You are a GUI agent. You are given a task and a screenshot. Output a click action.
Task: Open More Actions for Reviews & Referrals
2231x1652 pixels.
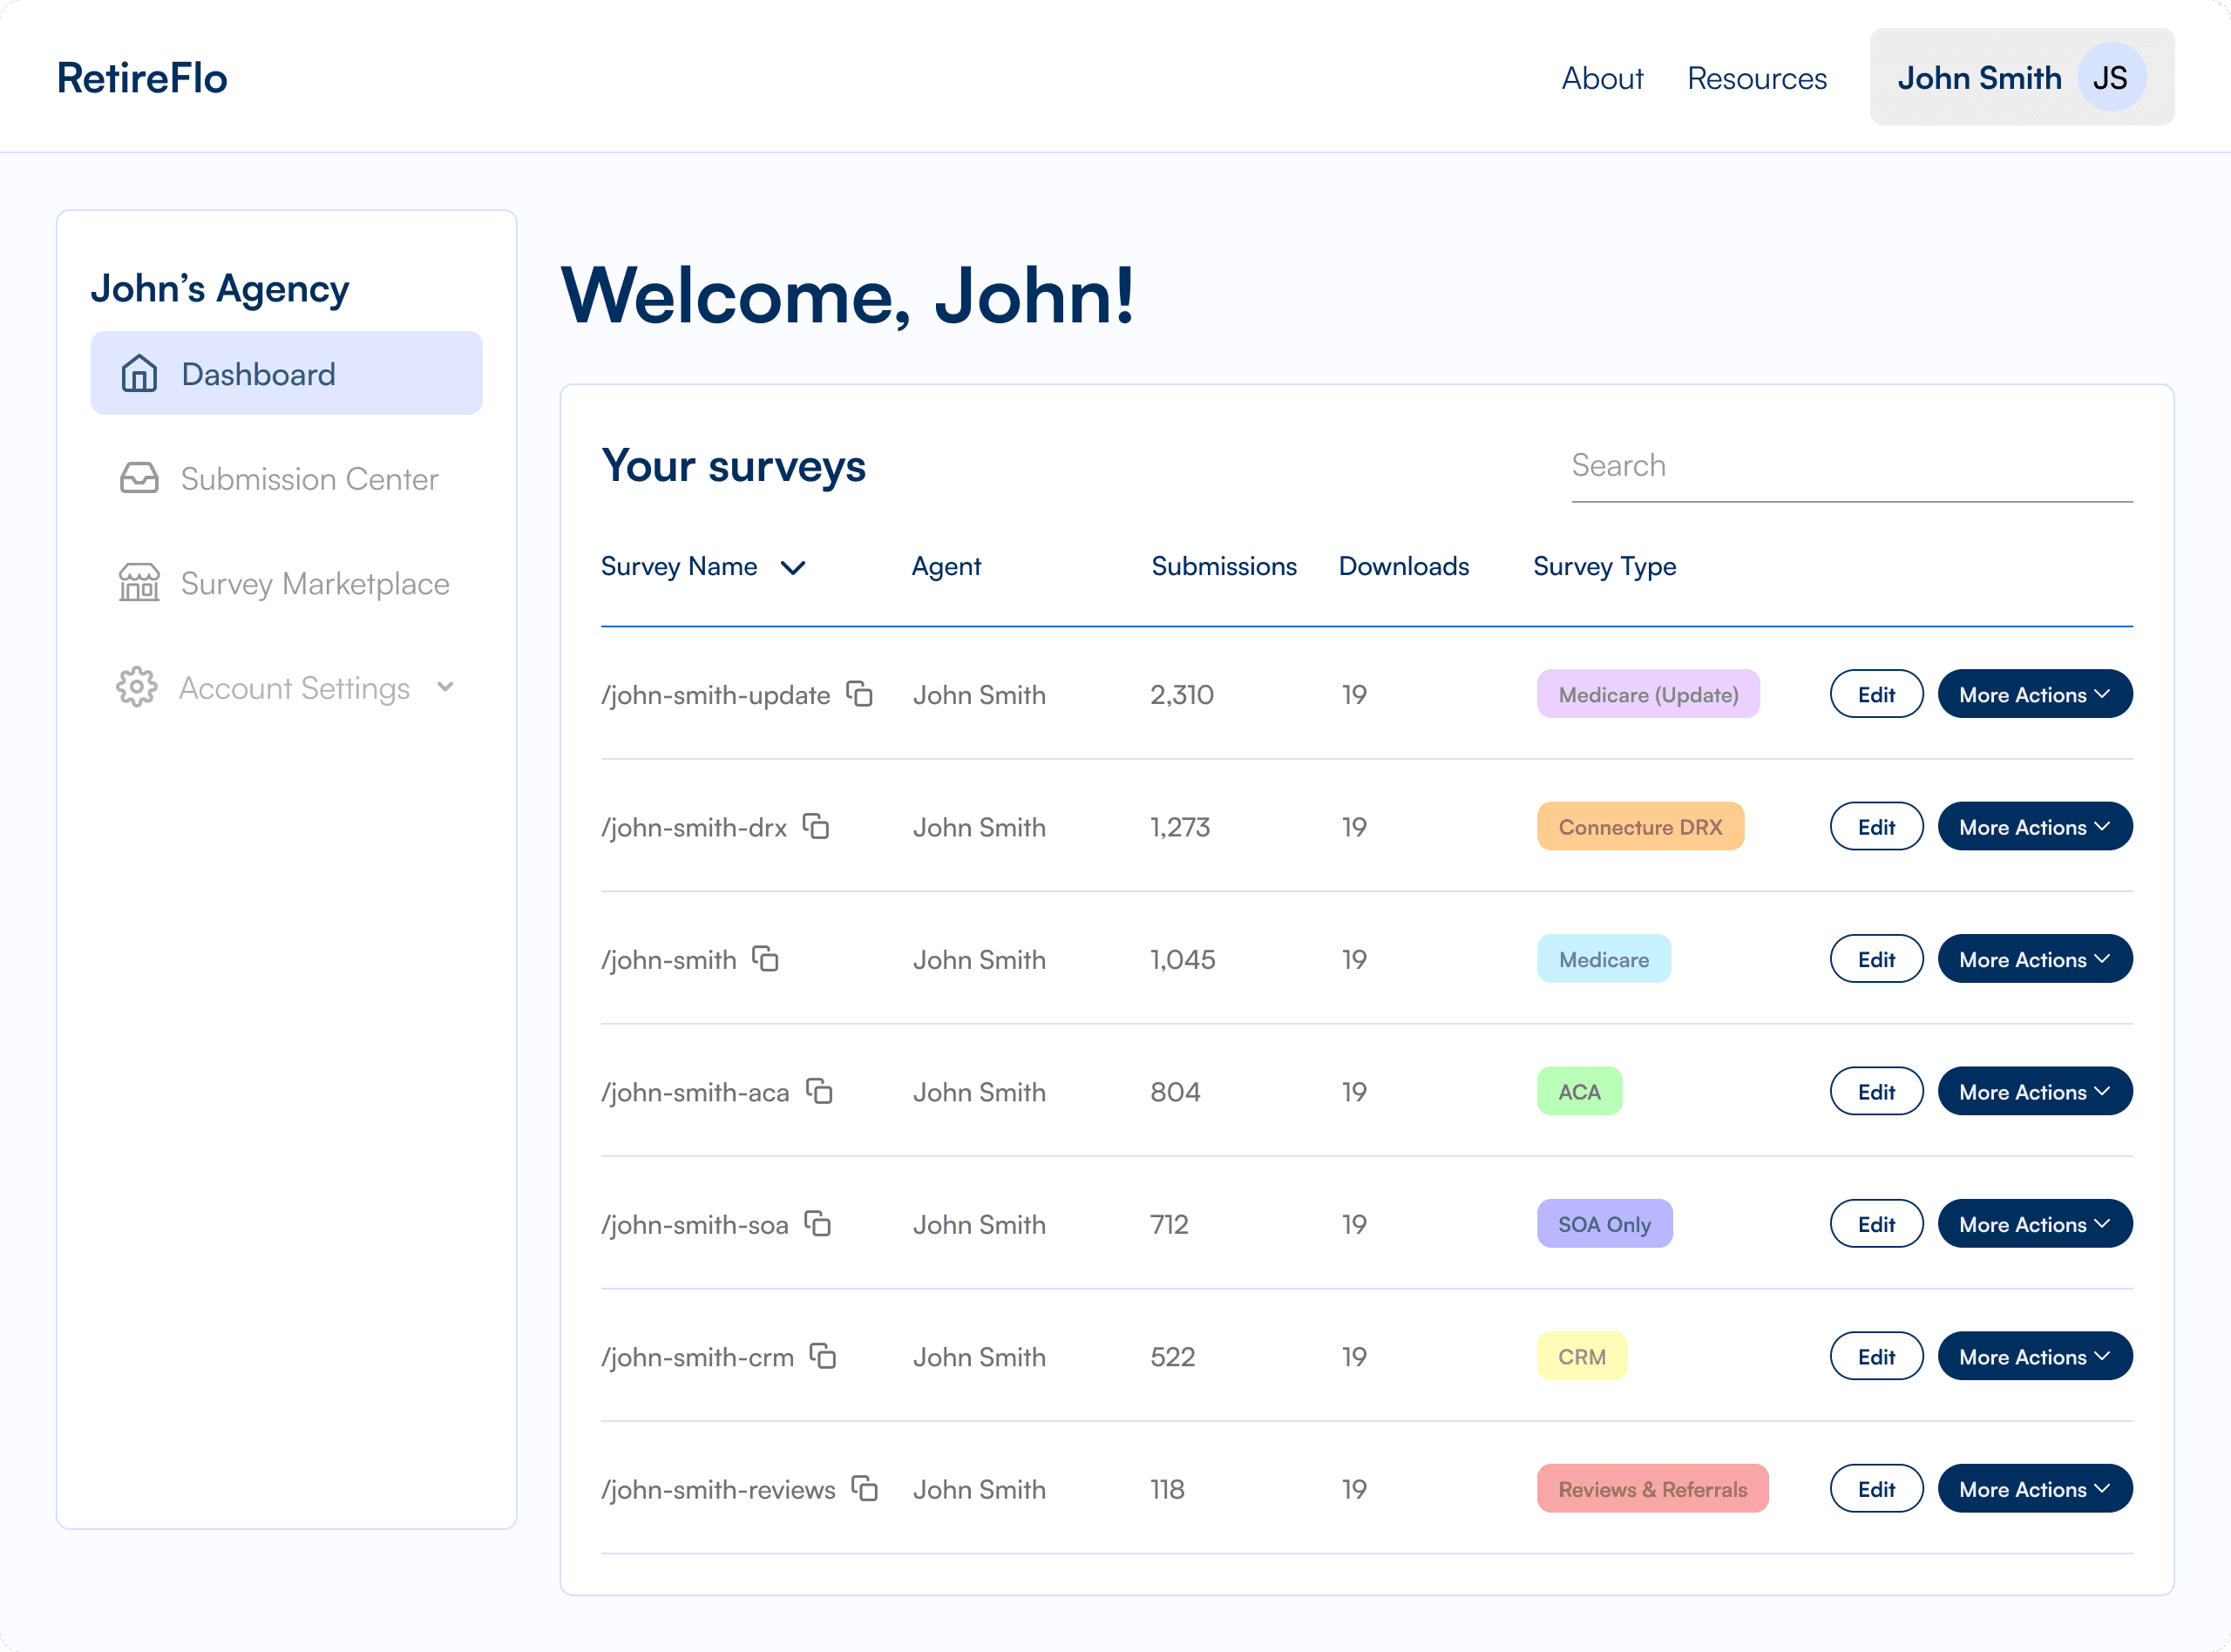2035,1489
